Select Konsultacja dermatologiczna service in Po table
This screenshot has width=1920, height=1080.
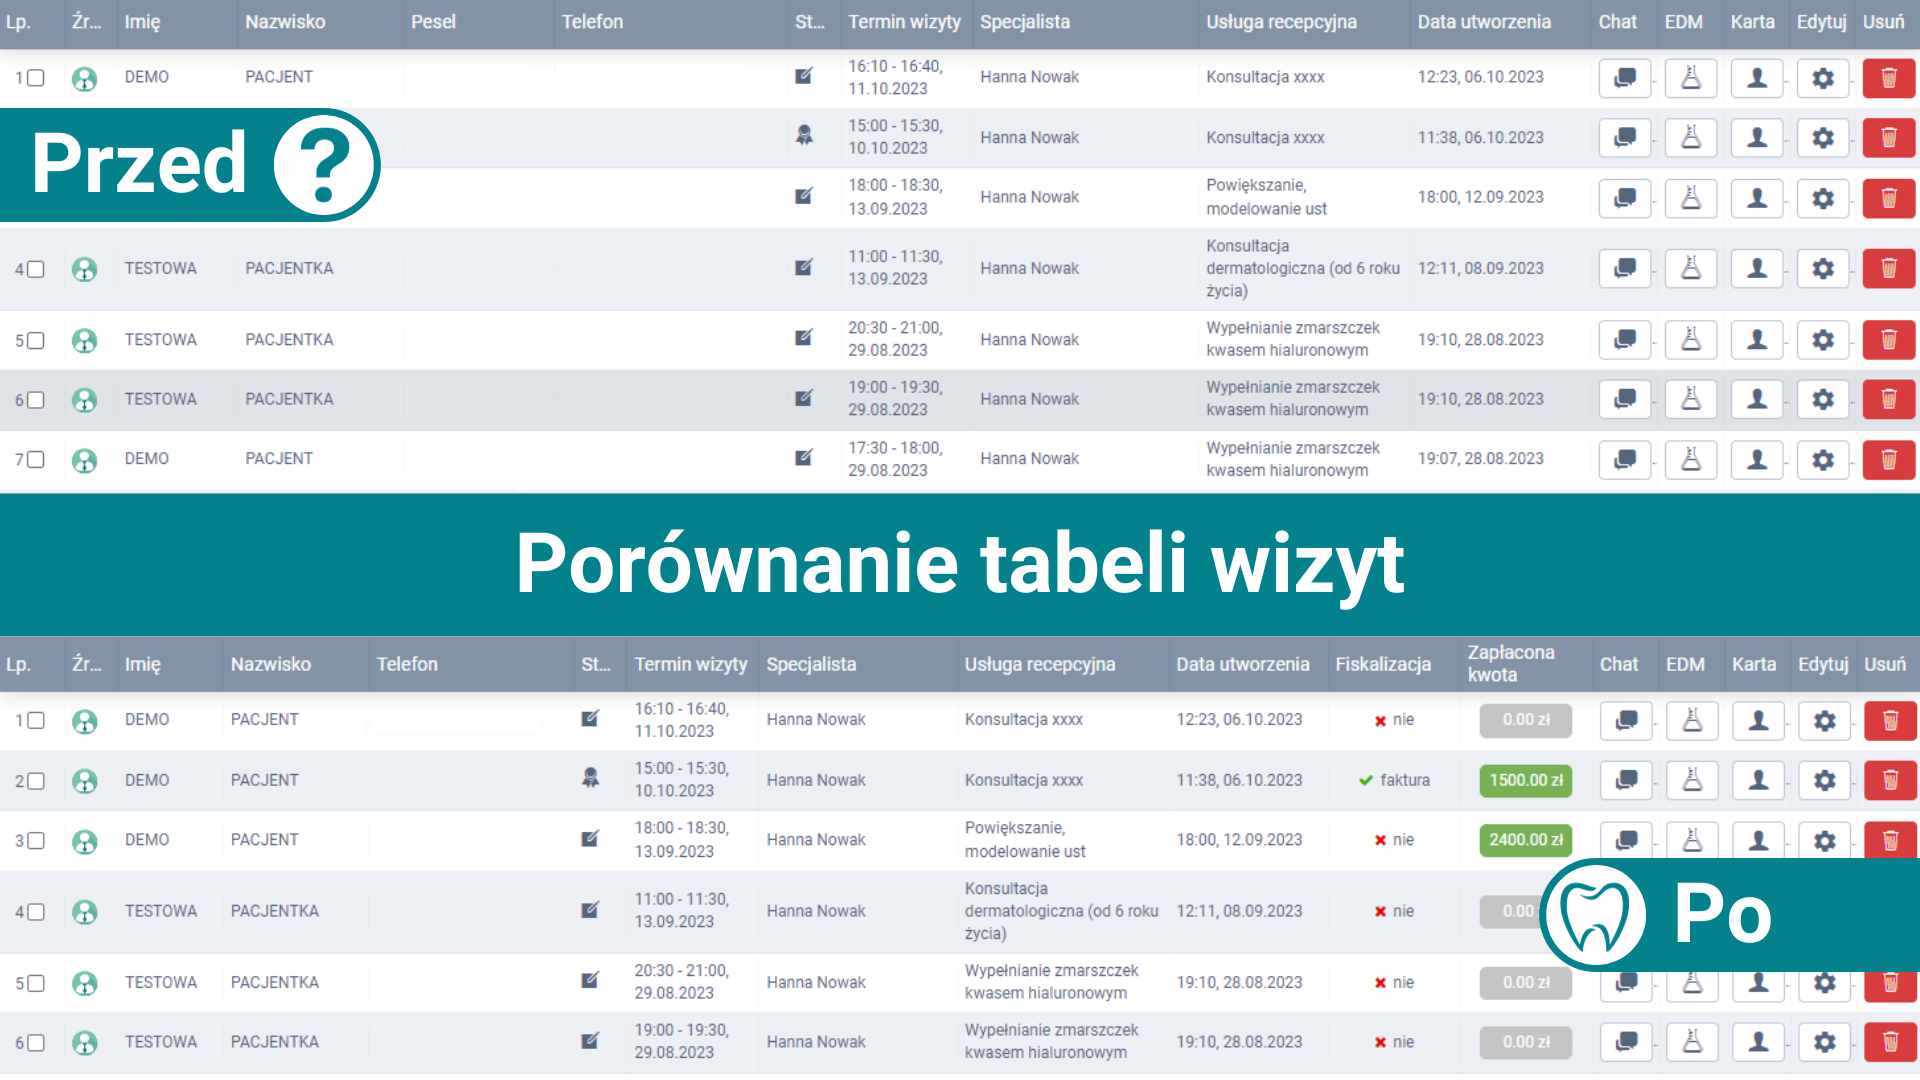pos(1061,911)
